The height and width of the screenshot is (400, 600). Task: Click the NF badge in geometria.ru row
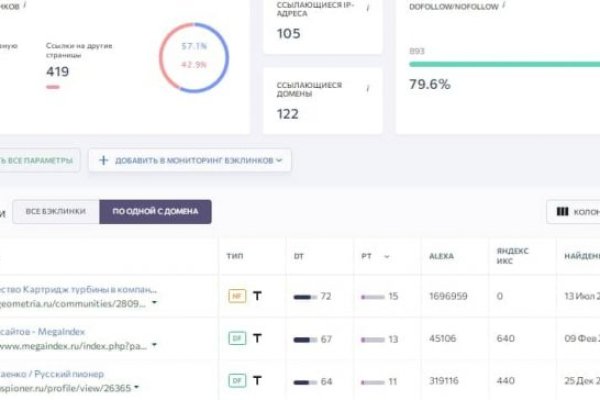coord(237,295)
